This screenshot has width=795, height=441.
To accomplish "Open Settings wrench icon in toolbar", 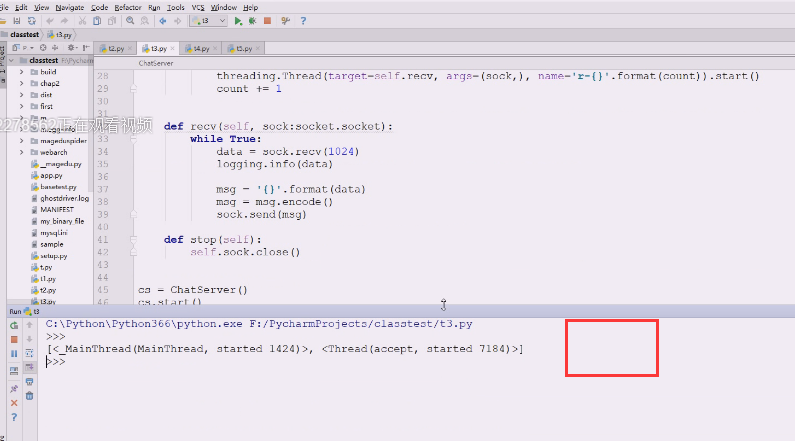I will point(285,21).
